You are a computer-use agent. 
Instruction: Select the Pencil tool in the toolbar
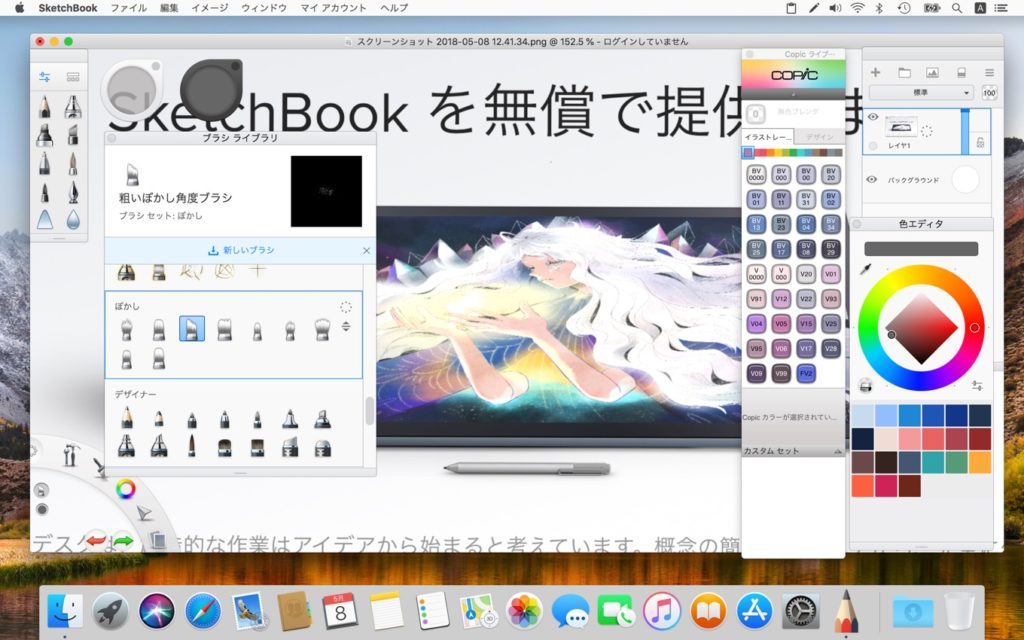click(x=44, y=108)
